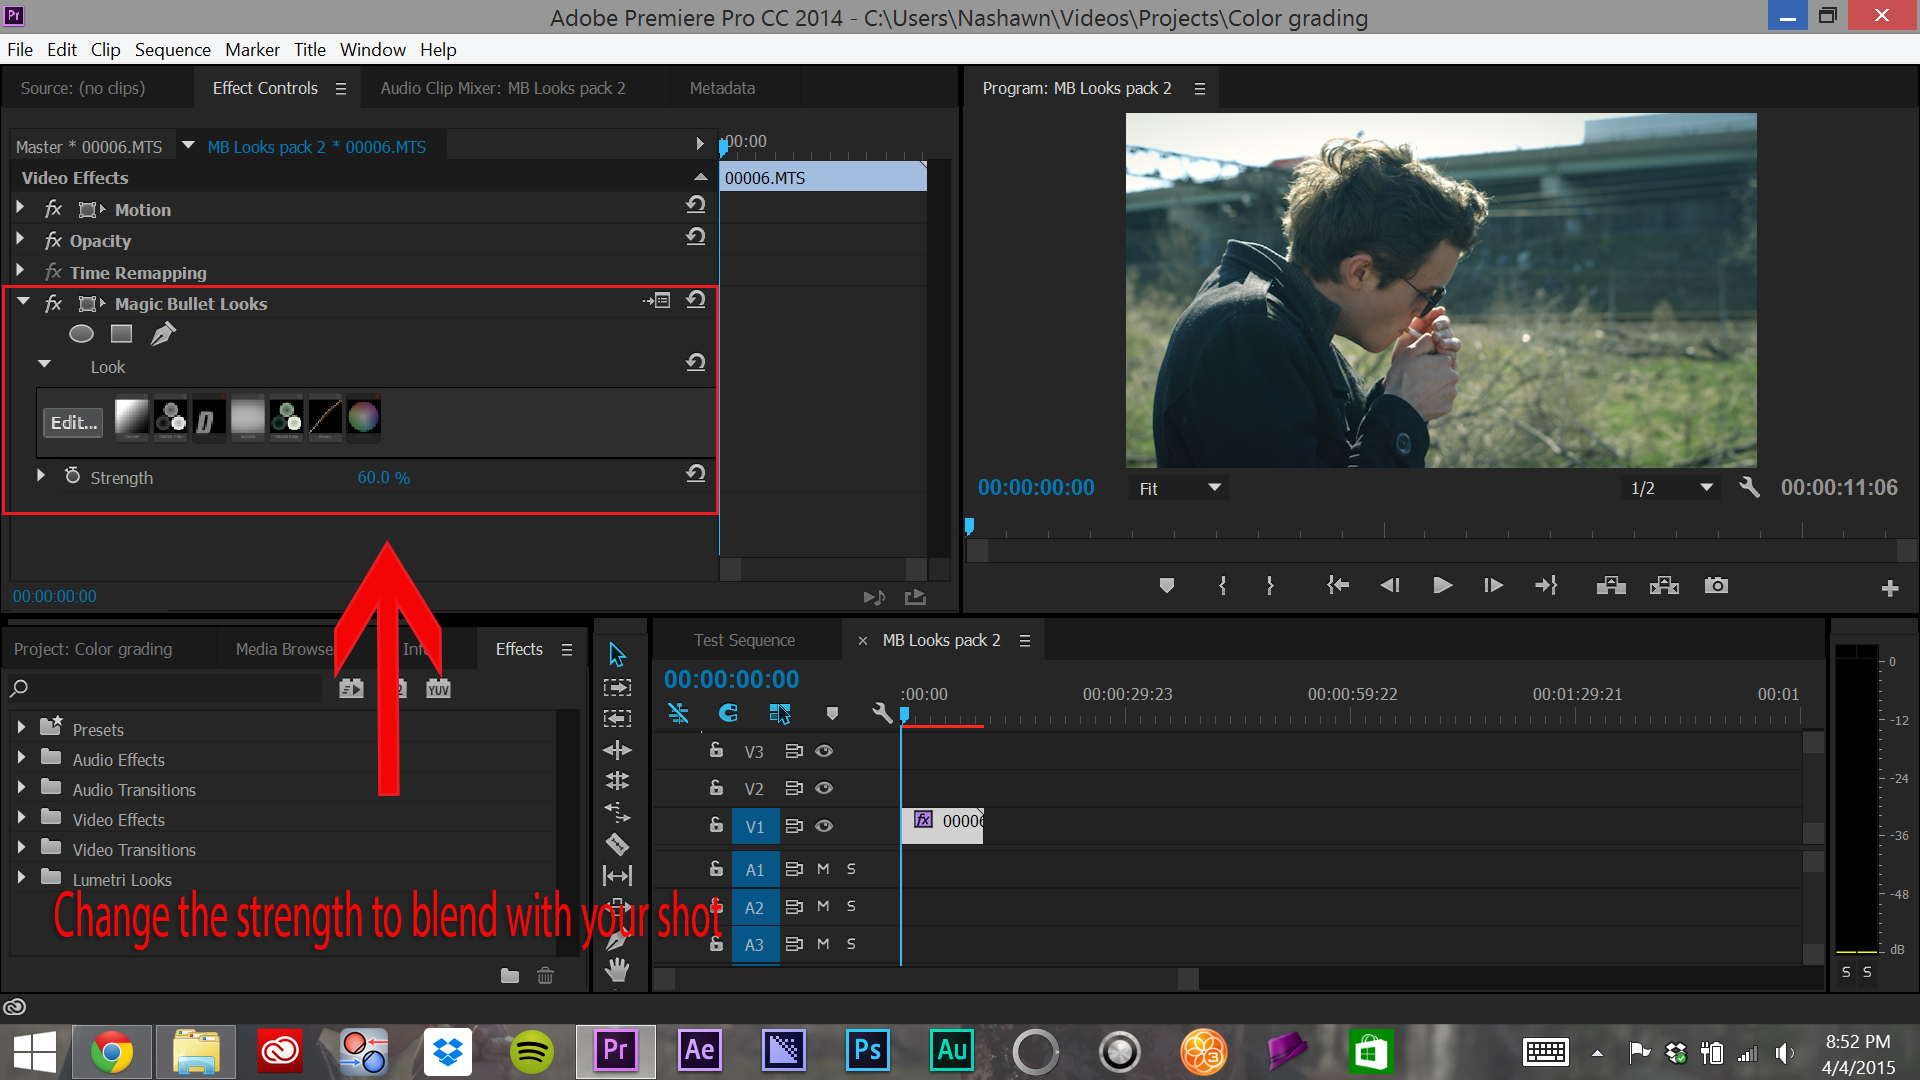This screenshot has width=1920, height=1080.
Task: Select the free draw bezier pen mask
Action: pos(163,334)
